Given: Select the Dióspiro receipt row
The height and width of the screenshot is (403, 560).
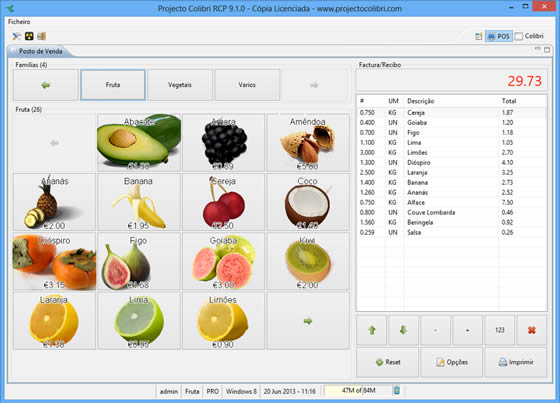Looking at the screenshot, I should coord(451,163).
